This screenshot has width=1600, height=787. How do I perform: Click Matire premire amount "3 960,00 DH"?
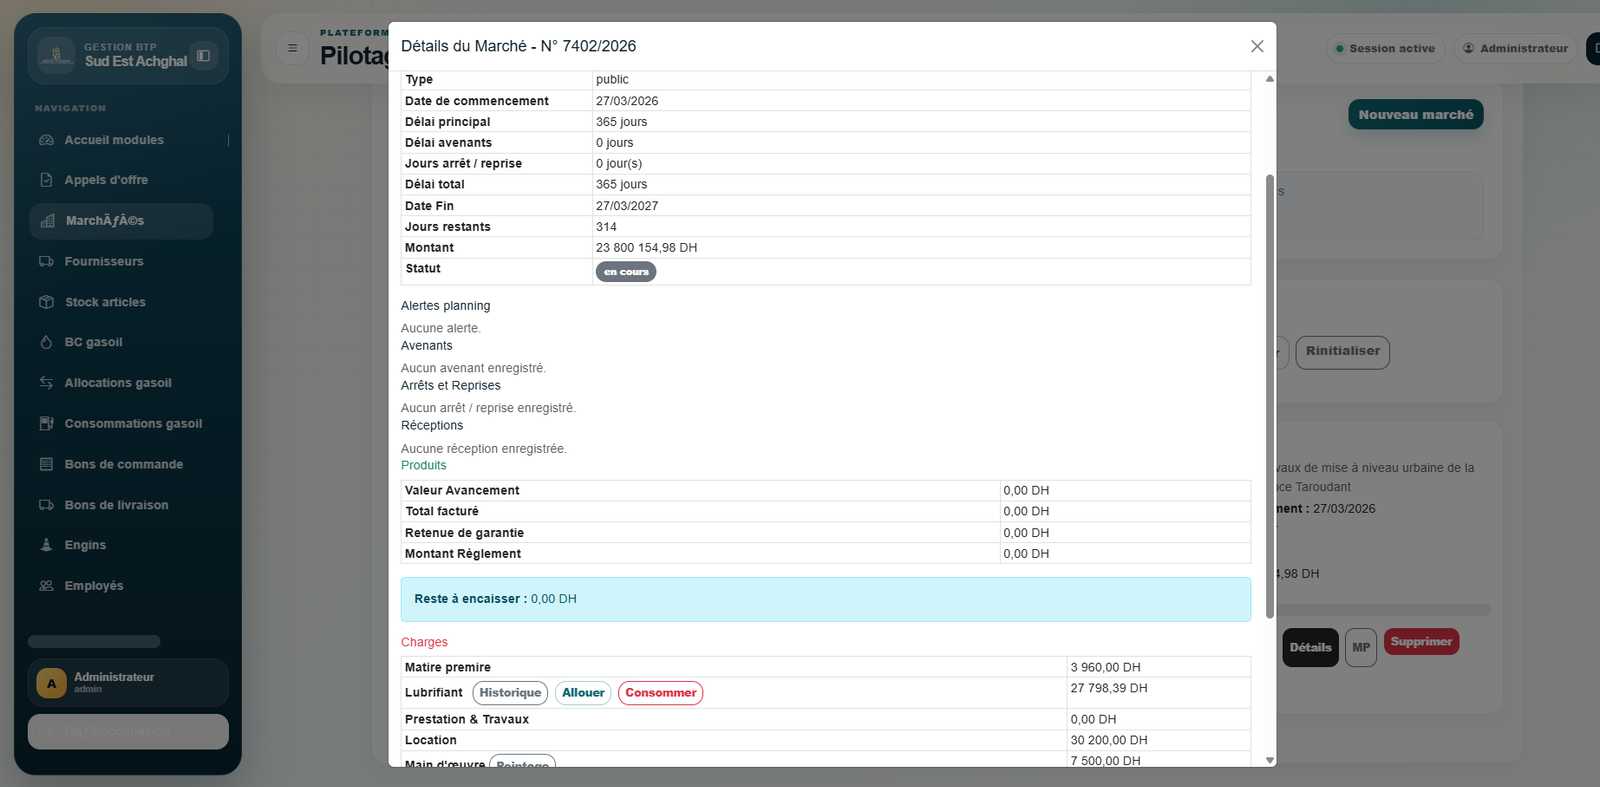[x=1105, y=668]
